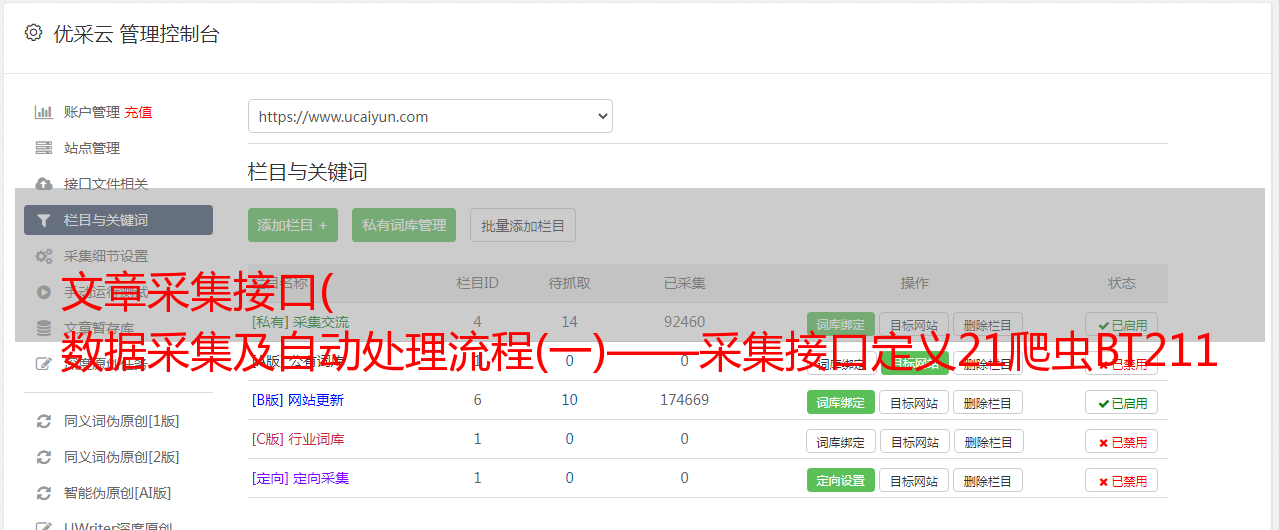Screen dimensions: 1279x530
Task: Open 采集细节设置 in the sidebar
Action: click(x=106, y=256)
